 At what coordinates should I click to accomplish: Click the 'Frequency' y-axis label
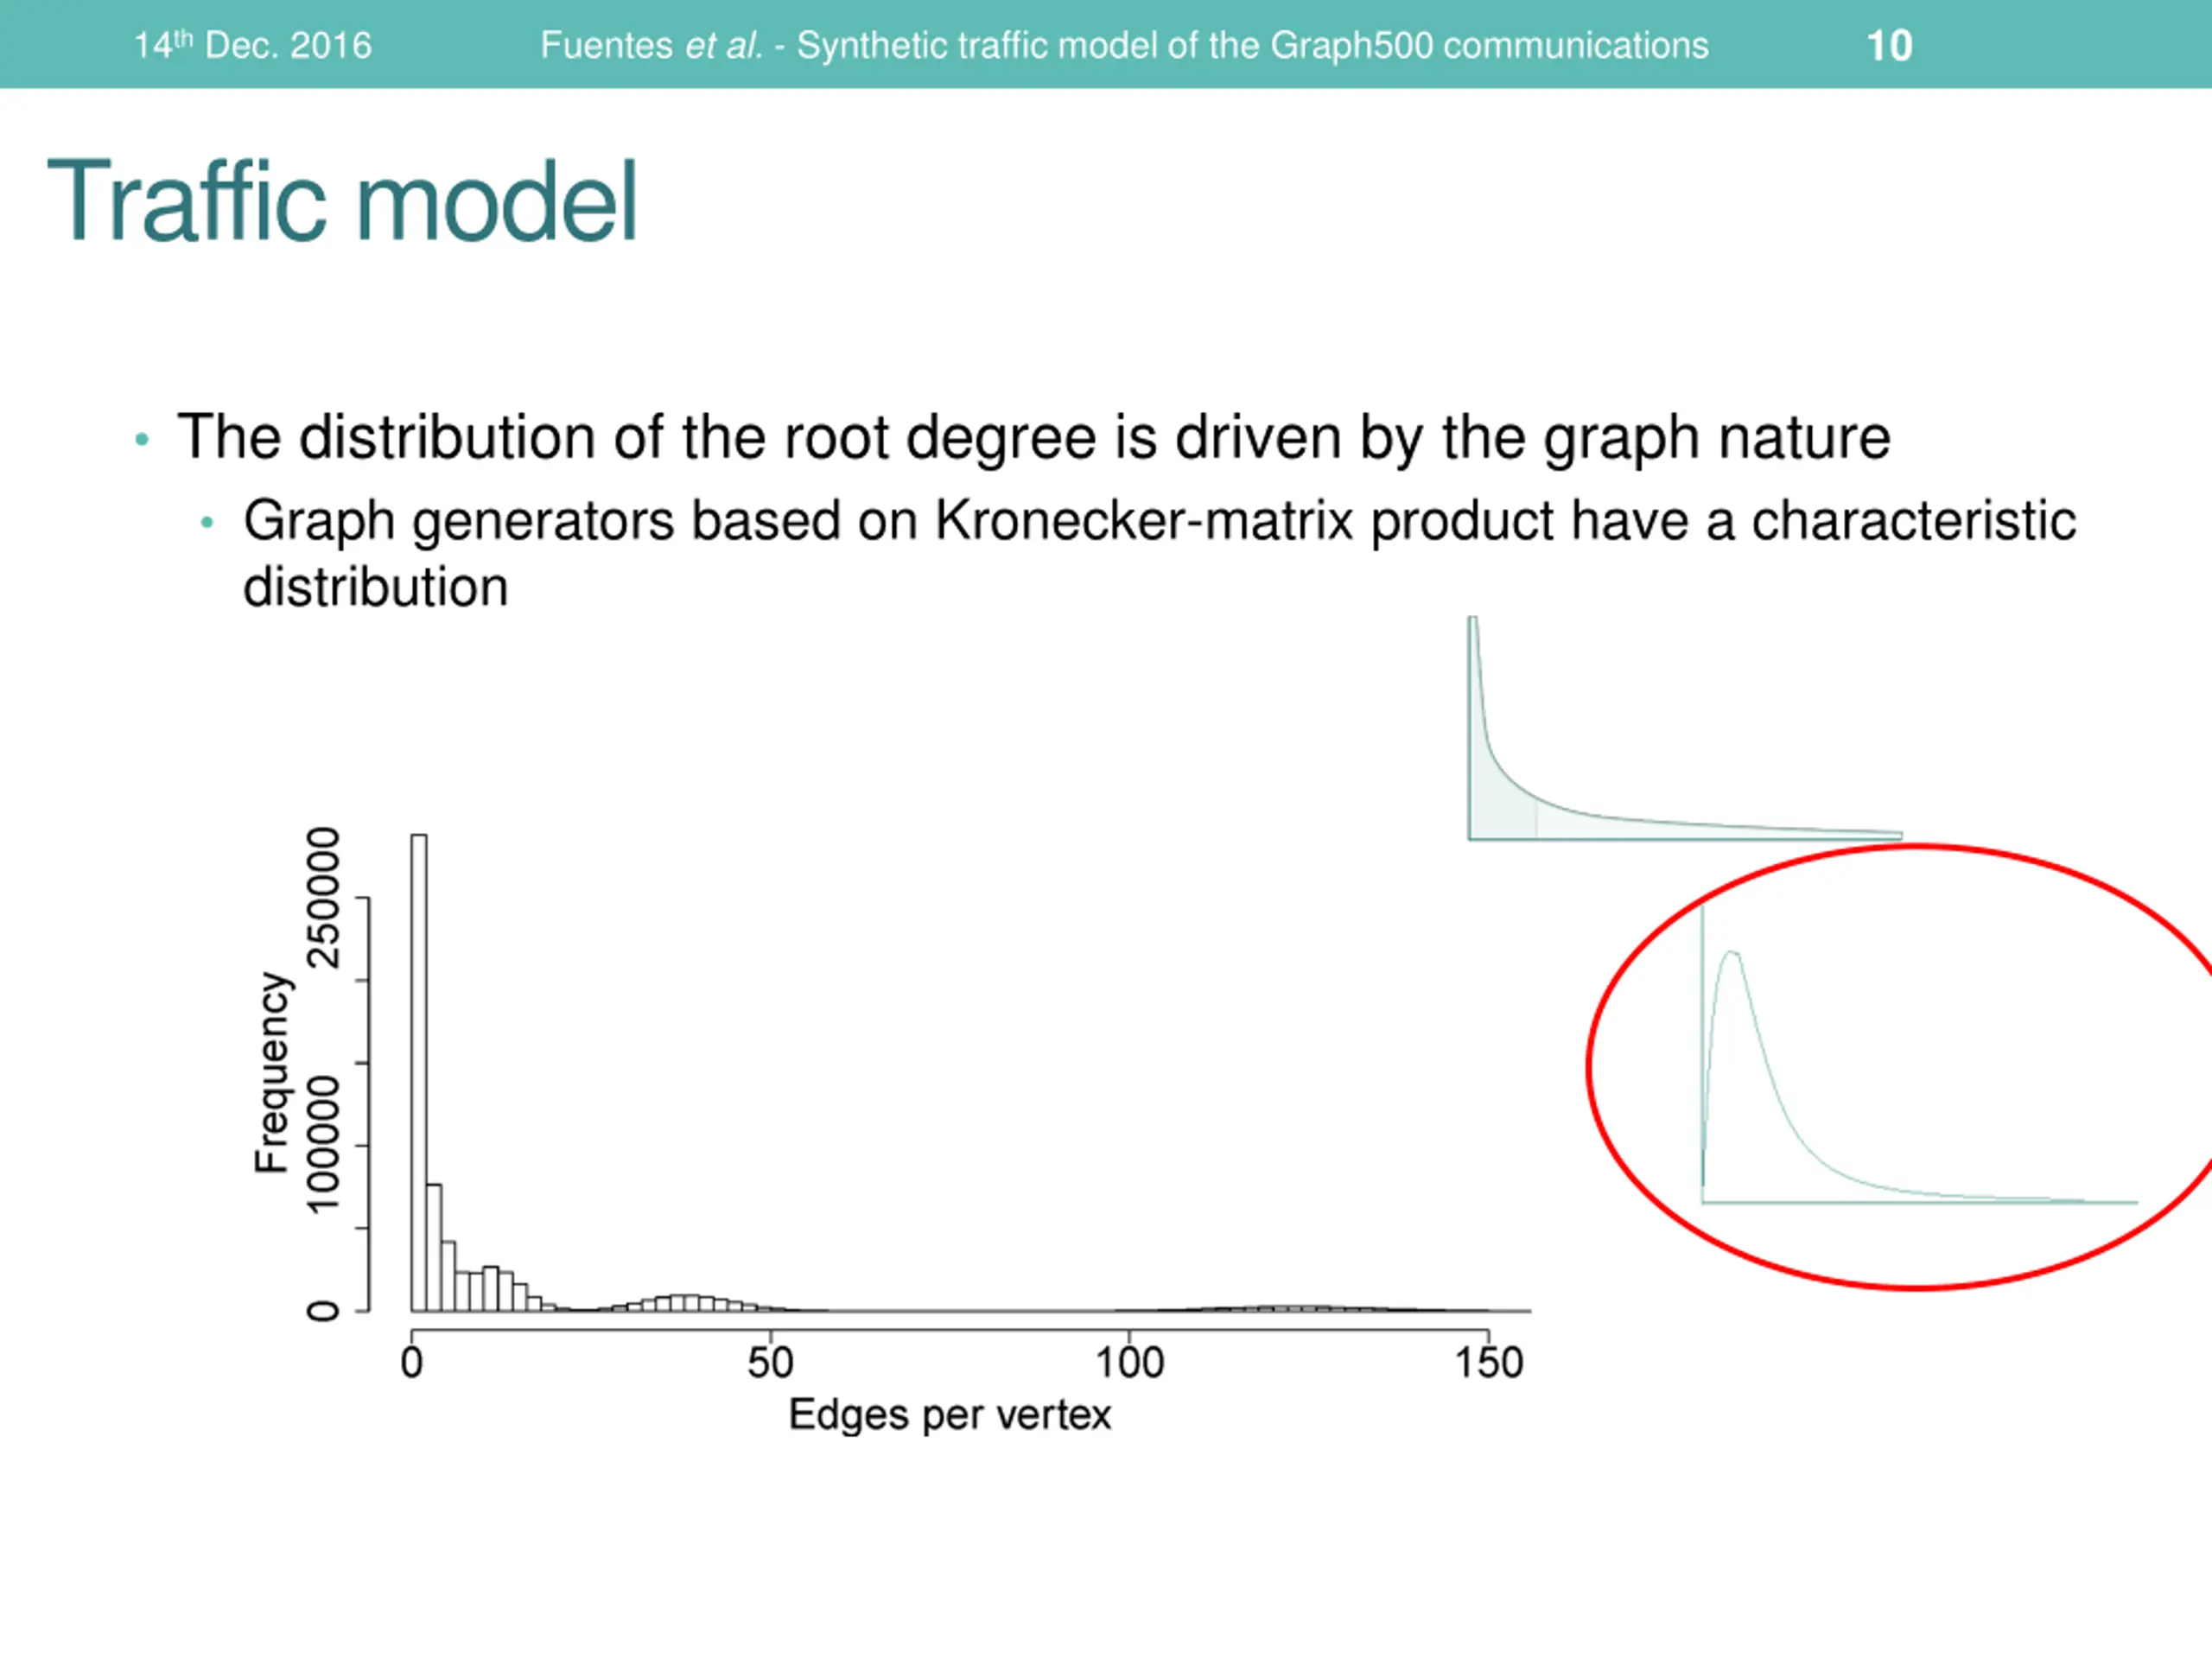point(272,1072)
